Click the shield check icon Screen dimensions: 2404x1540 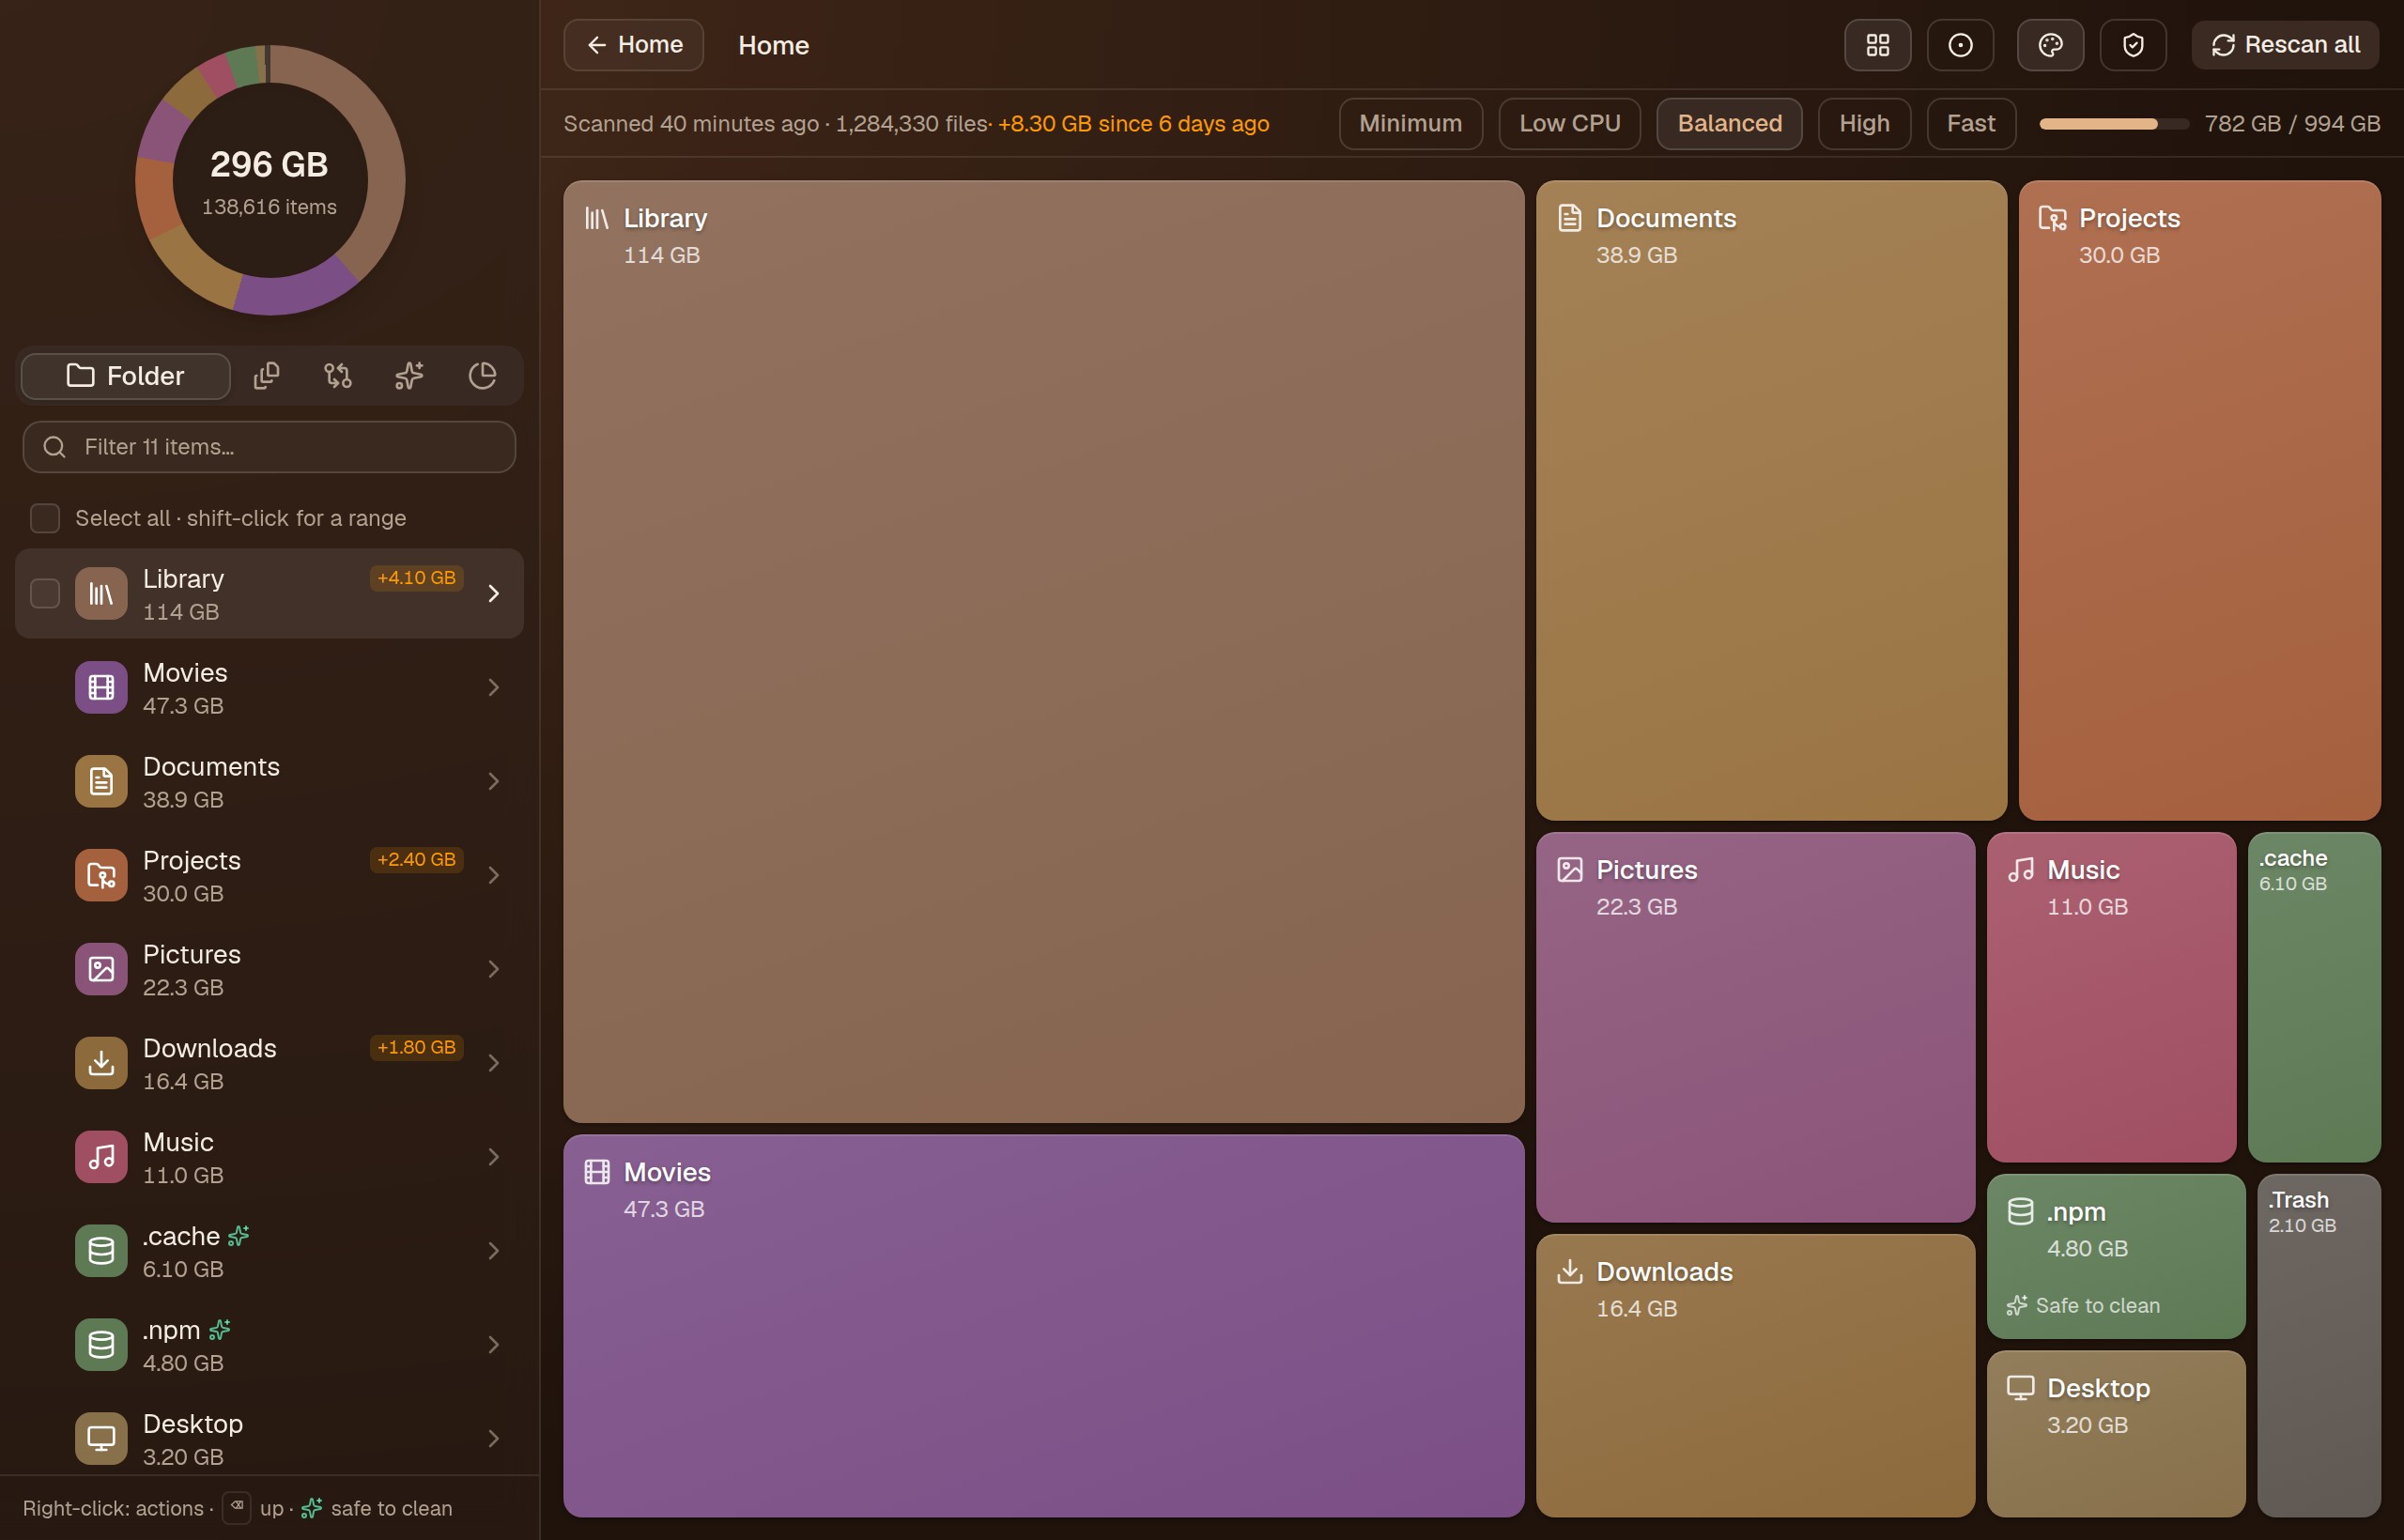2133,45
